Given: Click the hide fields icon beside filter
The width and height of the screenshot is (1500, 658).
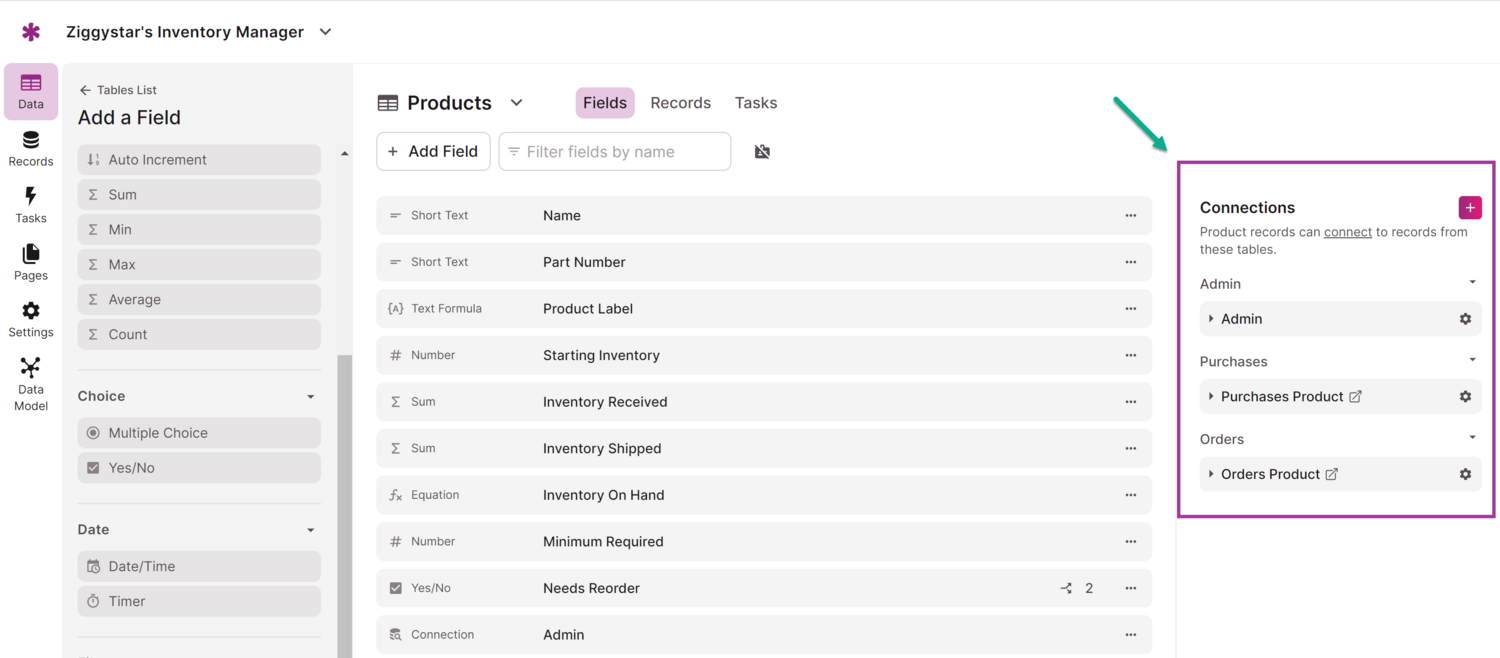Looking at the screenshot, I should (x=762, y=152).
